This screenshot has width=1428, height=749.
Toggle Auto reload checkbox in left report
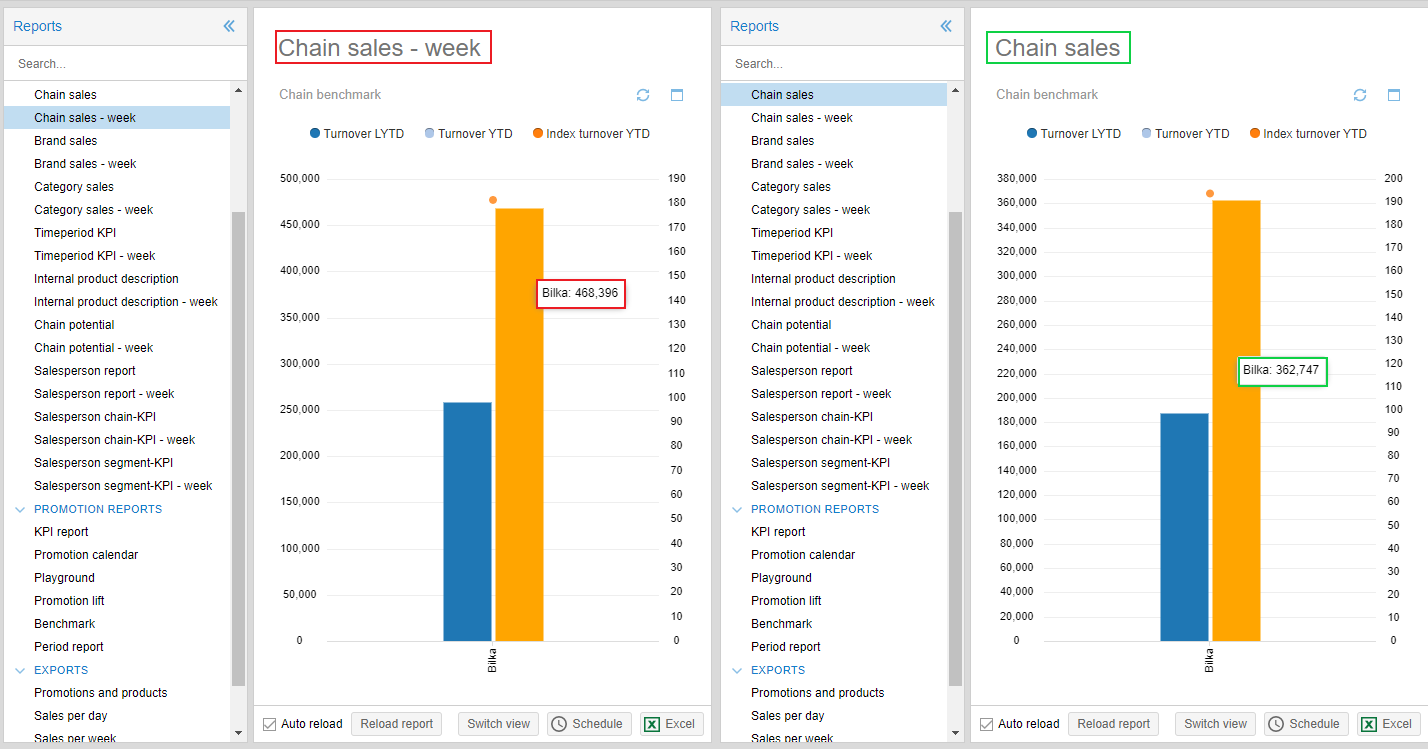(x=270, y=724)
